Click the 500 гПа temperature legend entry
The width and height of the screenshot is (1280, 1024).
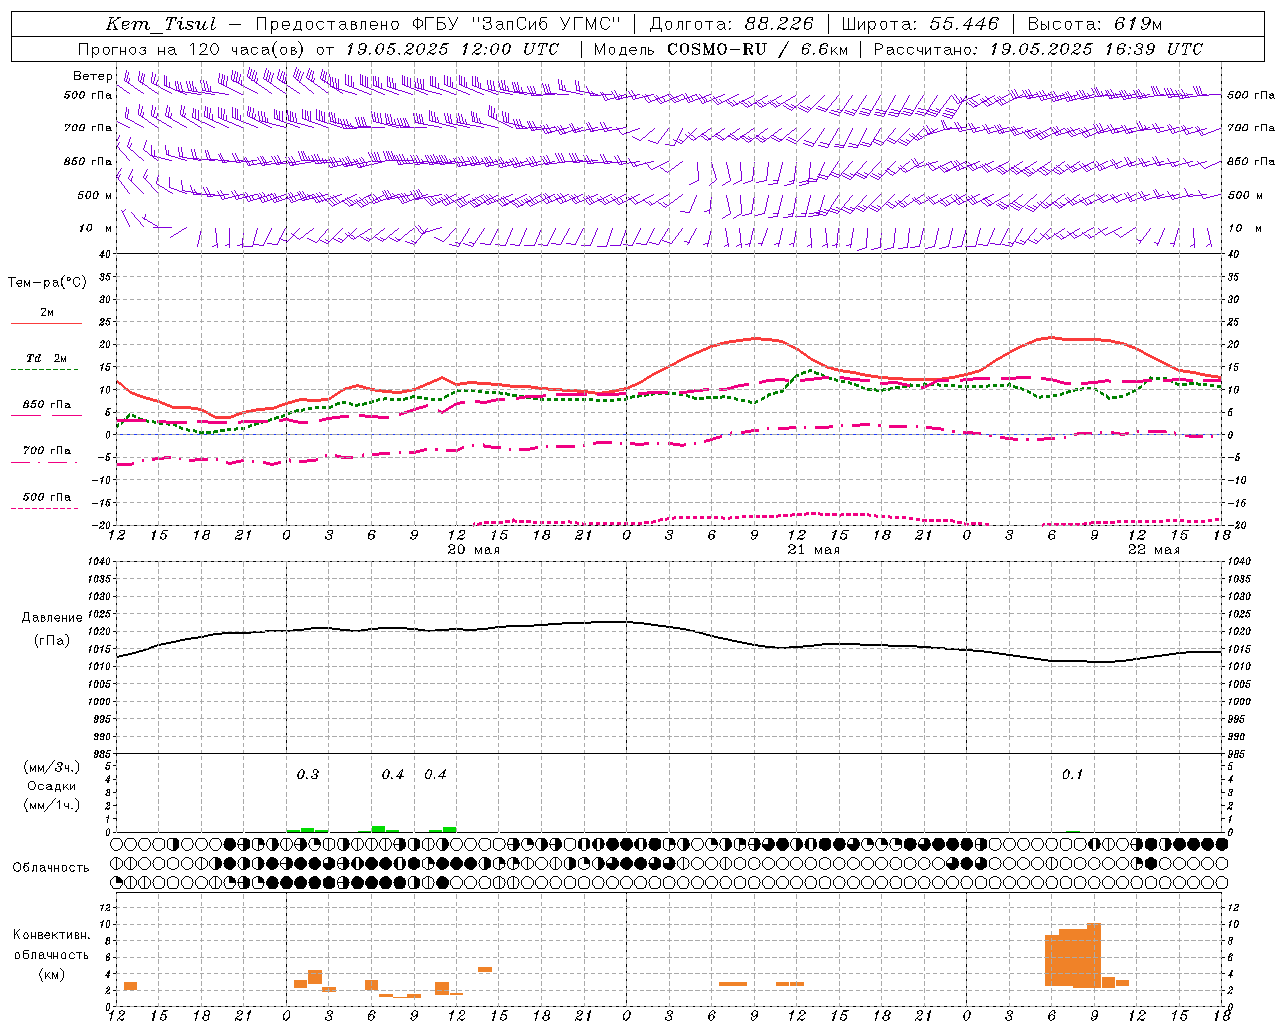tap(47, 497)
